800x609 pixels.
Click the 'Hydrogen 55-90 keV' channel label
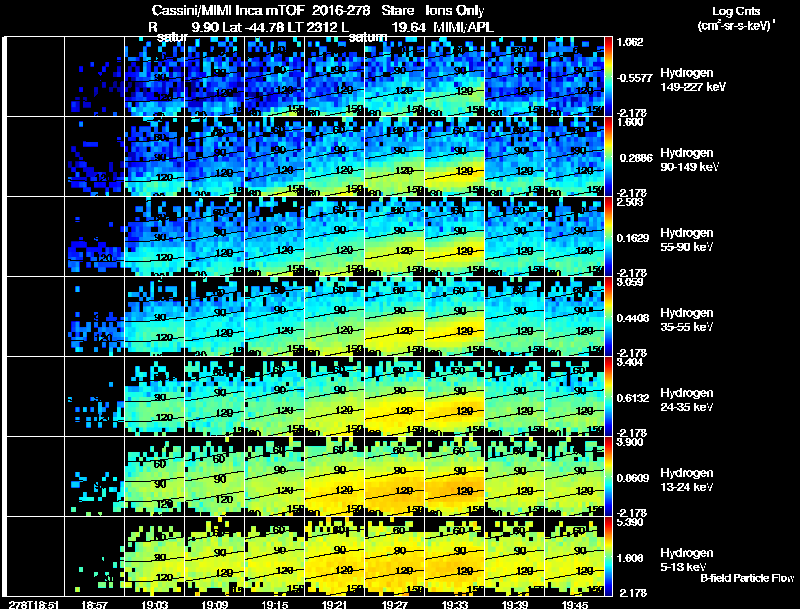pyautogui.click(x=687, y=240)
